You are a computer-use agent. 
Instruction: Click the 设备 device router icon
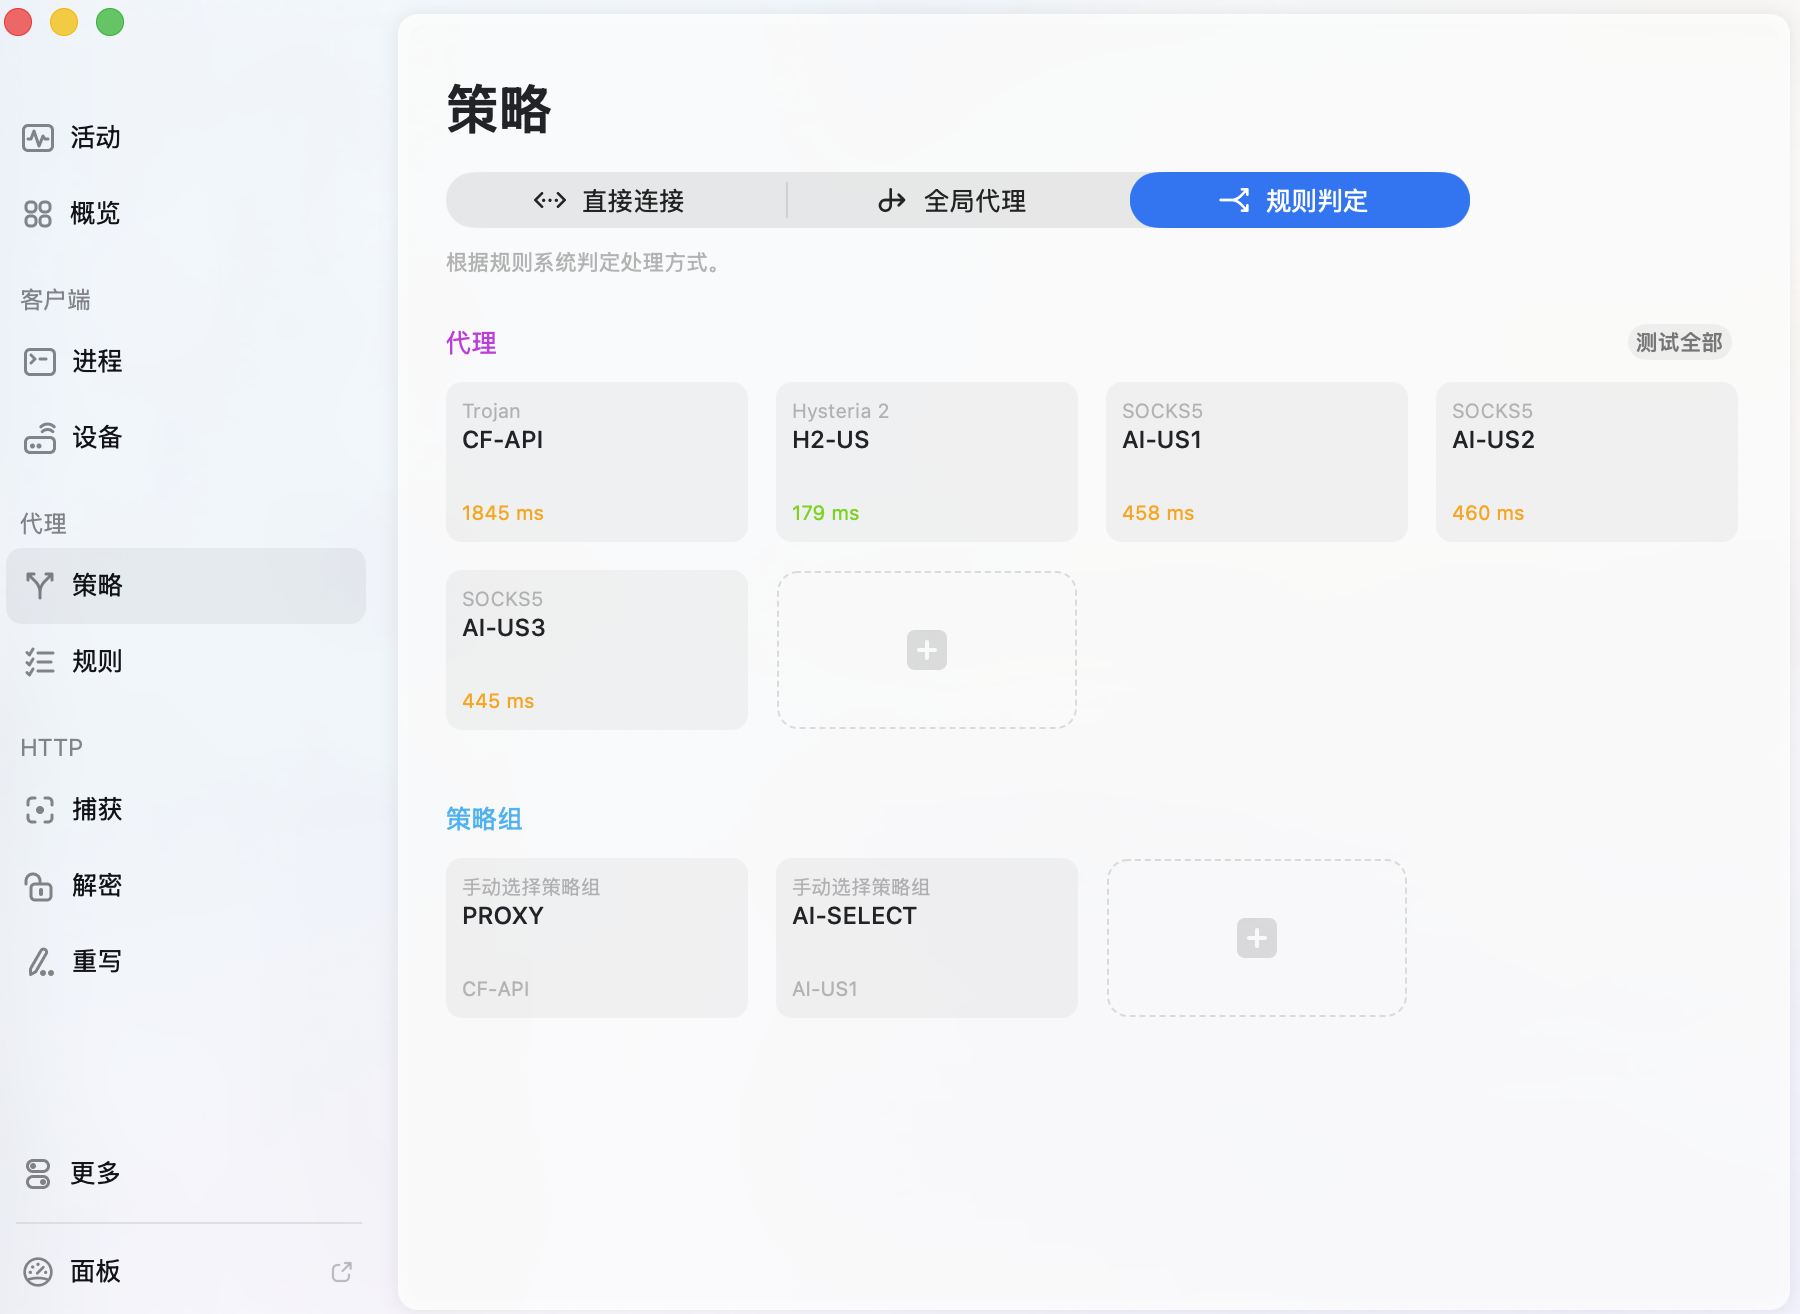click(x=40, y=438)
